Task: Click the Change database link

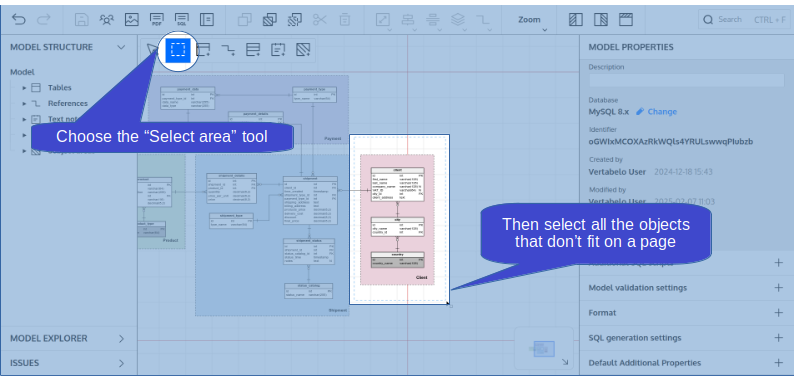Action: pyautogui.click(x=657, y=112)
